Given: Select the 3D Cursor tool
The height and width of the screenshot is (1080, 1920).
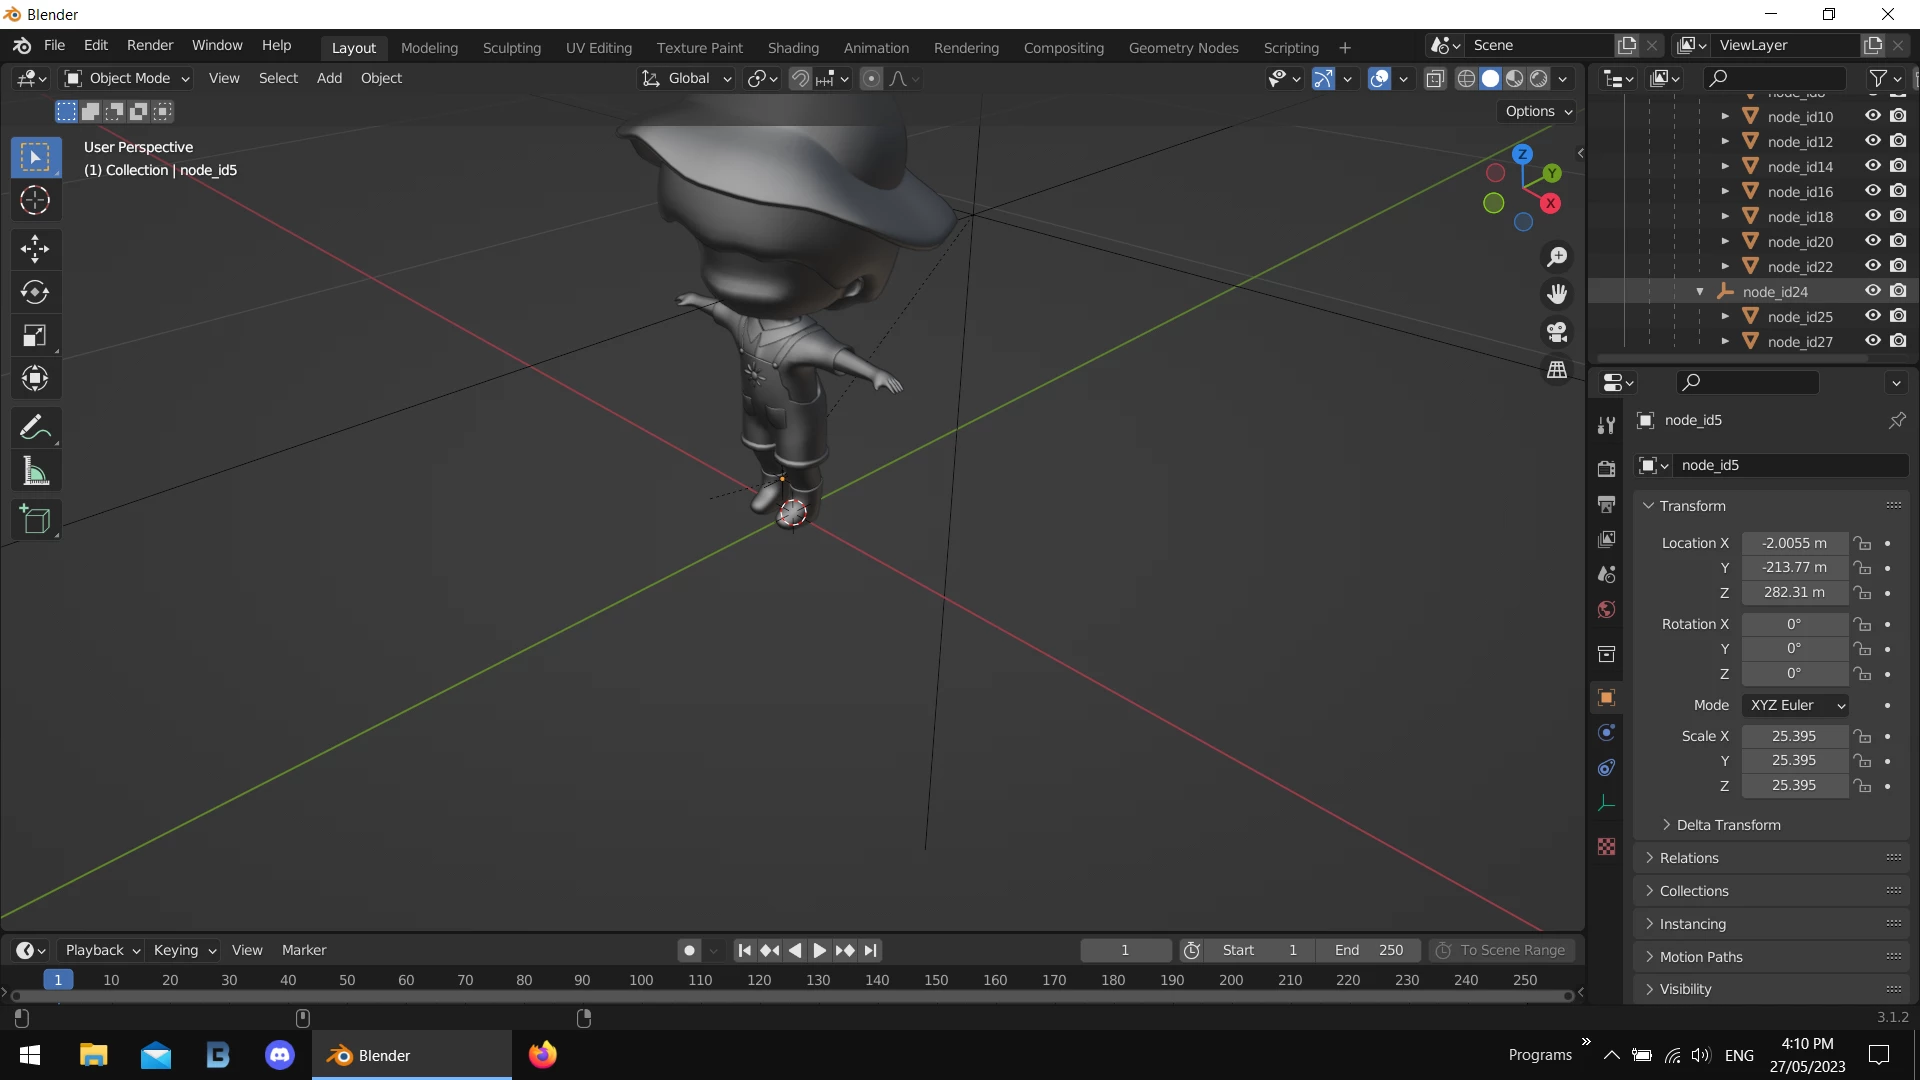Looking at the screenshot, I should 35,201.
